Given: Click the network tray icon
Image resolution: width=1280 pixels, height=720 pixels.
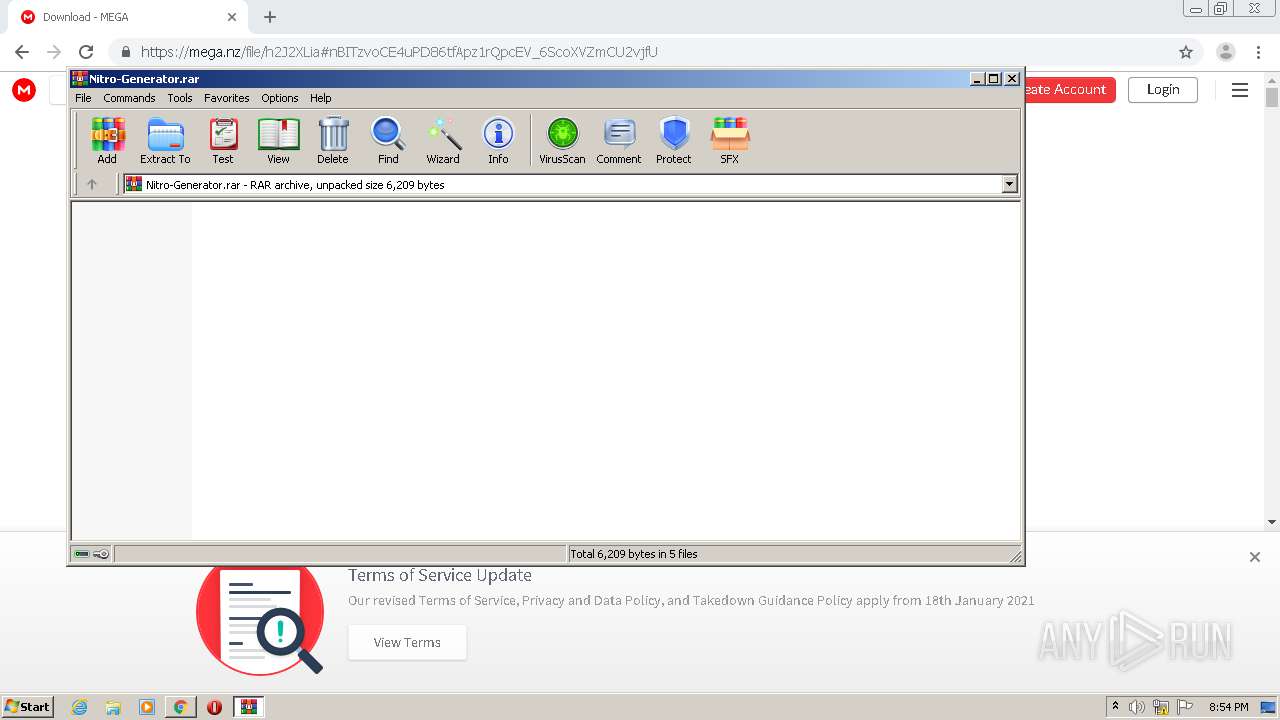Looking at the screenshot, I should point(1161,707).
